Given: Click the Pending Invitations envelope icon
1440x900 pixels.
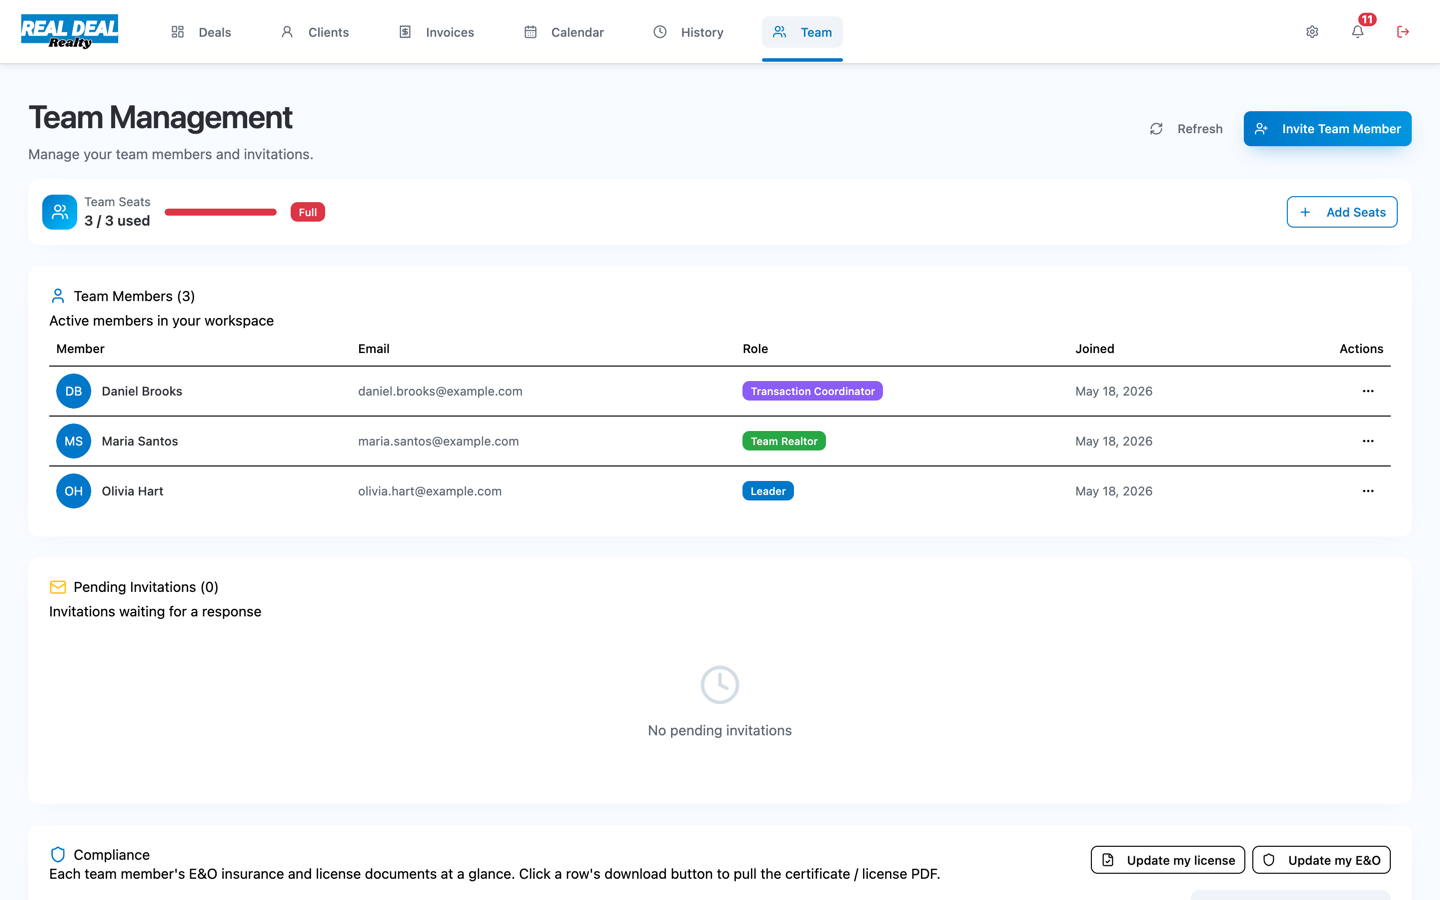Looking at the screenshot, I should [58, 587].
